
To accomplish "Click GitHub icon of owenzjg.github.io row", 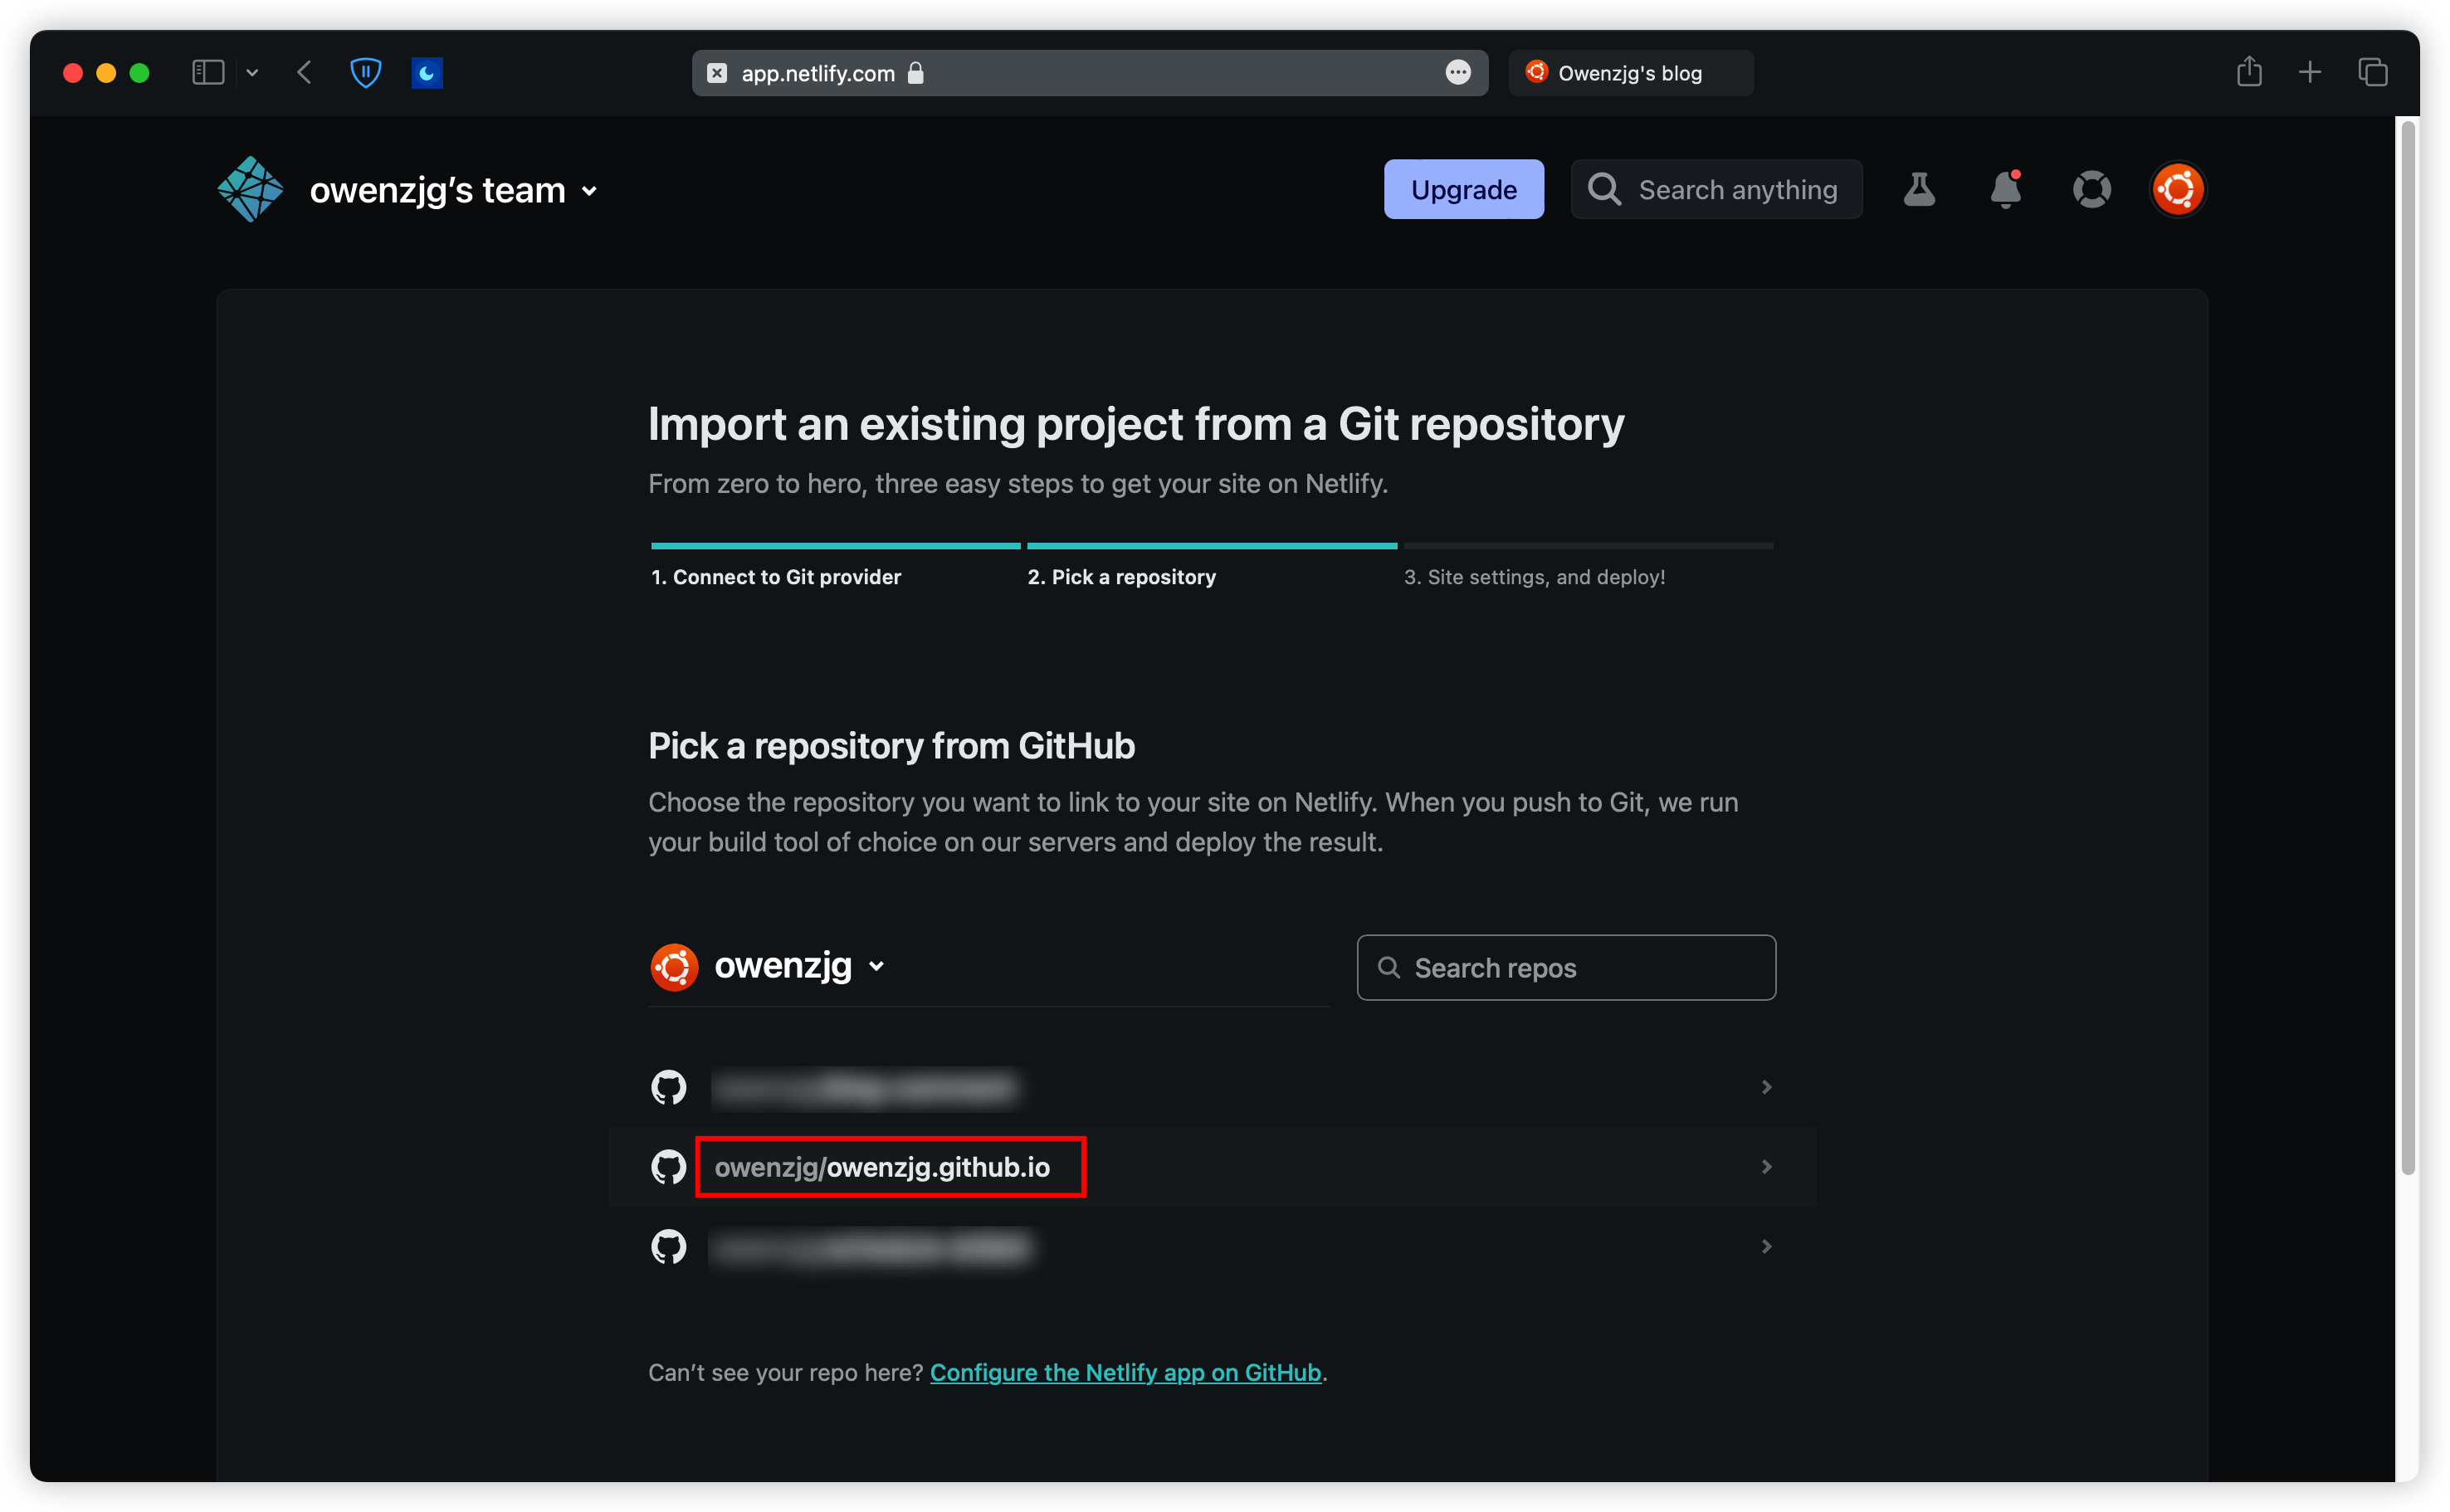I will pos(668,1166).
